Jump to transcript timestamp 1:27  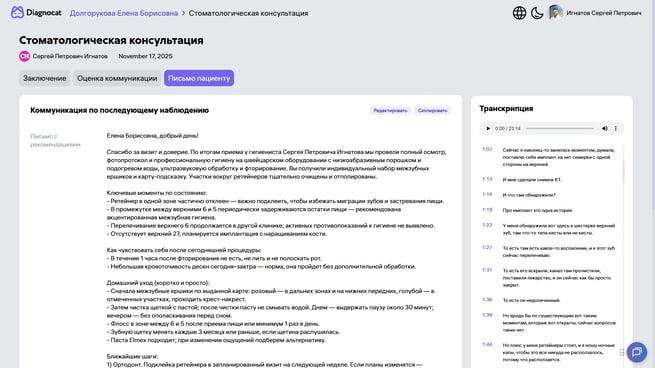(x=487, y=248)
